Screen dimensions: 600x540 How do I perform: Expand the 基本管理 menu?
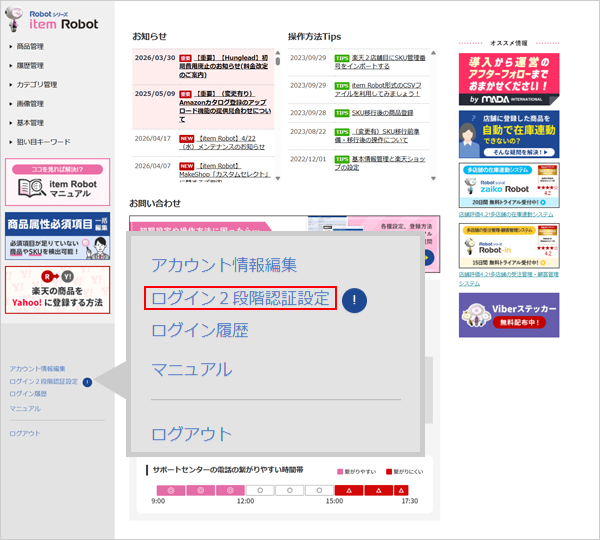click(30, 123)
